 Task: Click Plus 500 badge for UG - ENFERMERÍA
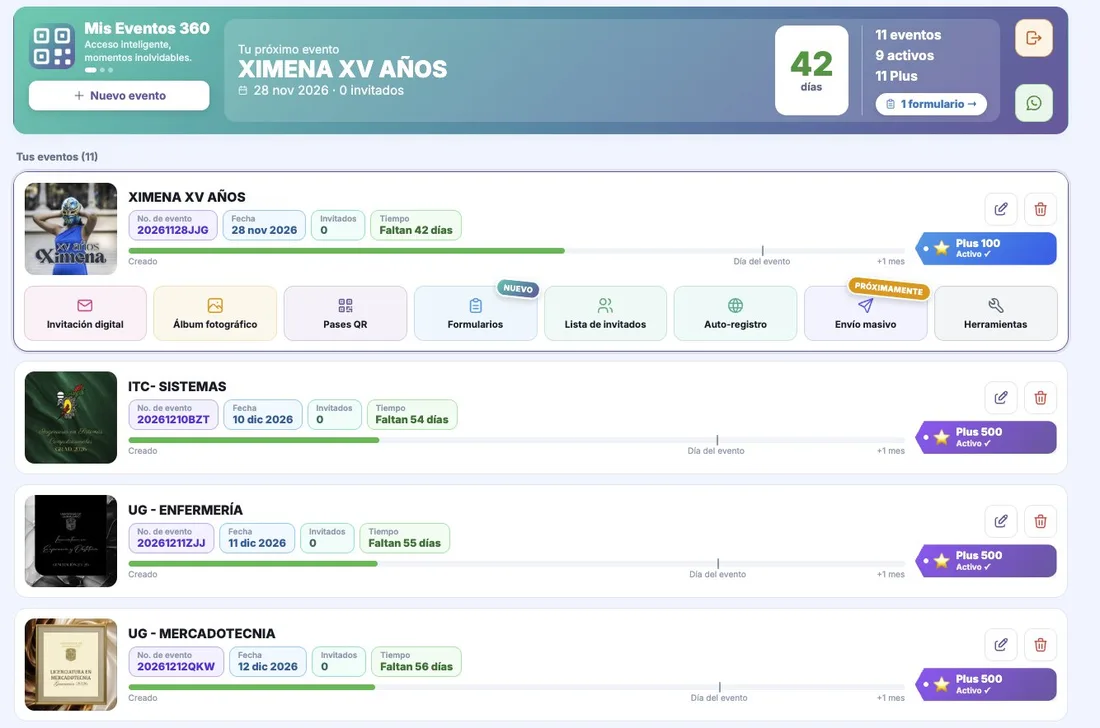pyautogui.click(x=986, y=561)
